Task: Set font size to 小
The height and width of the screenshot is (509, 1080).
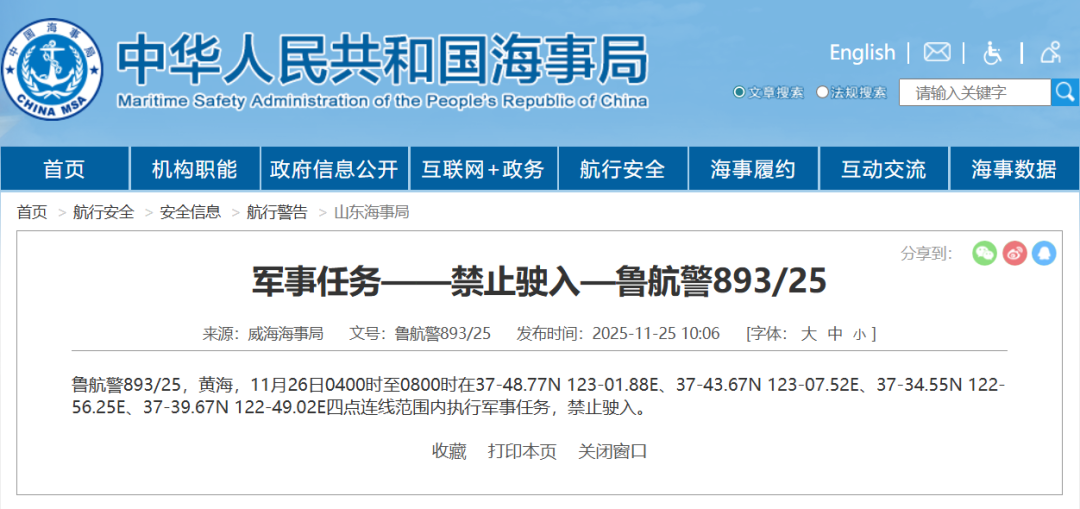Action: (859, 335)
